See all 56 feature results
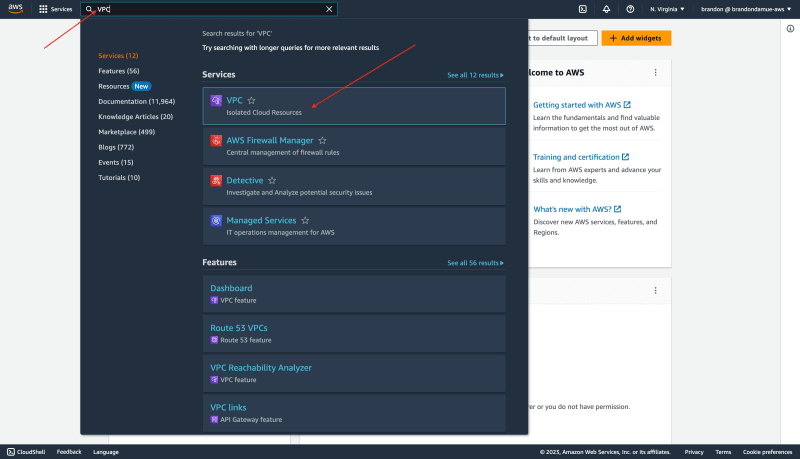 [476, 263]
